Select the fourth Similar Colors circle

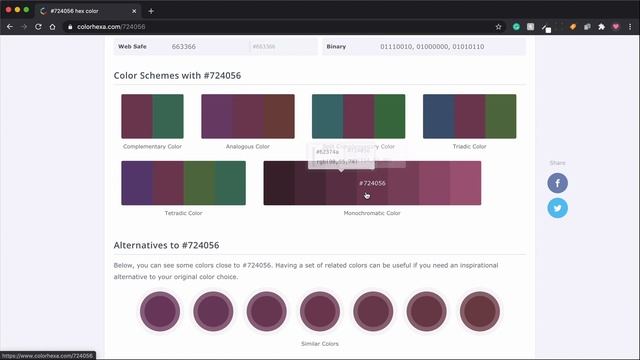pos(320,311)
